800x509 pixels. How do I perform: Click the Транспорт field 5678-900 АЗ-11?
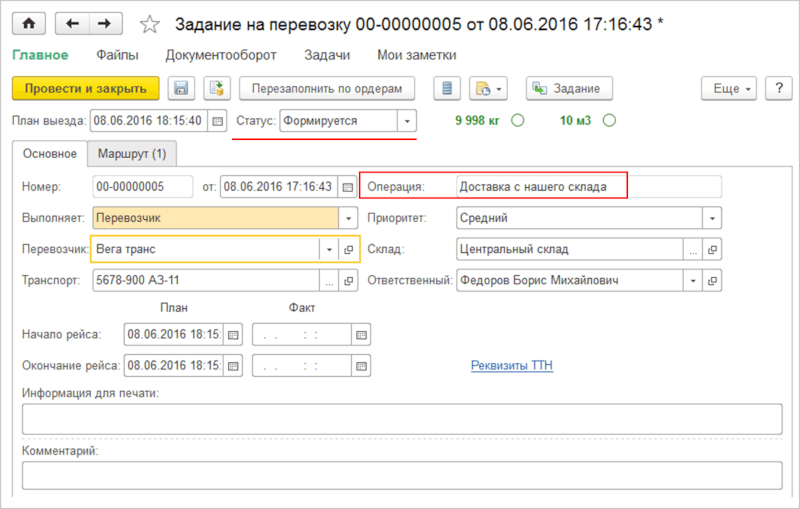tap(206, 281)
